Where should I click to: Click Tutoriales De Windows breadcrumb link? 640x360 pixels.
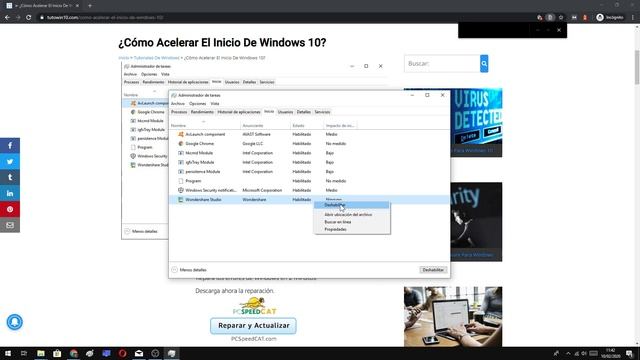click(x=157, y=58)
